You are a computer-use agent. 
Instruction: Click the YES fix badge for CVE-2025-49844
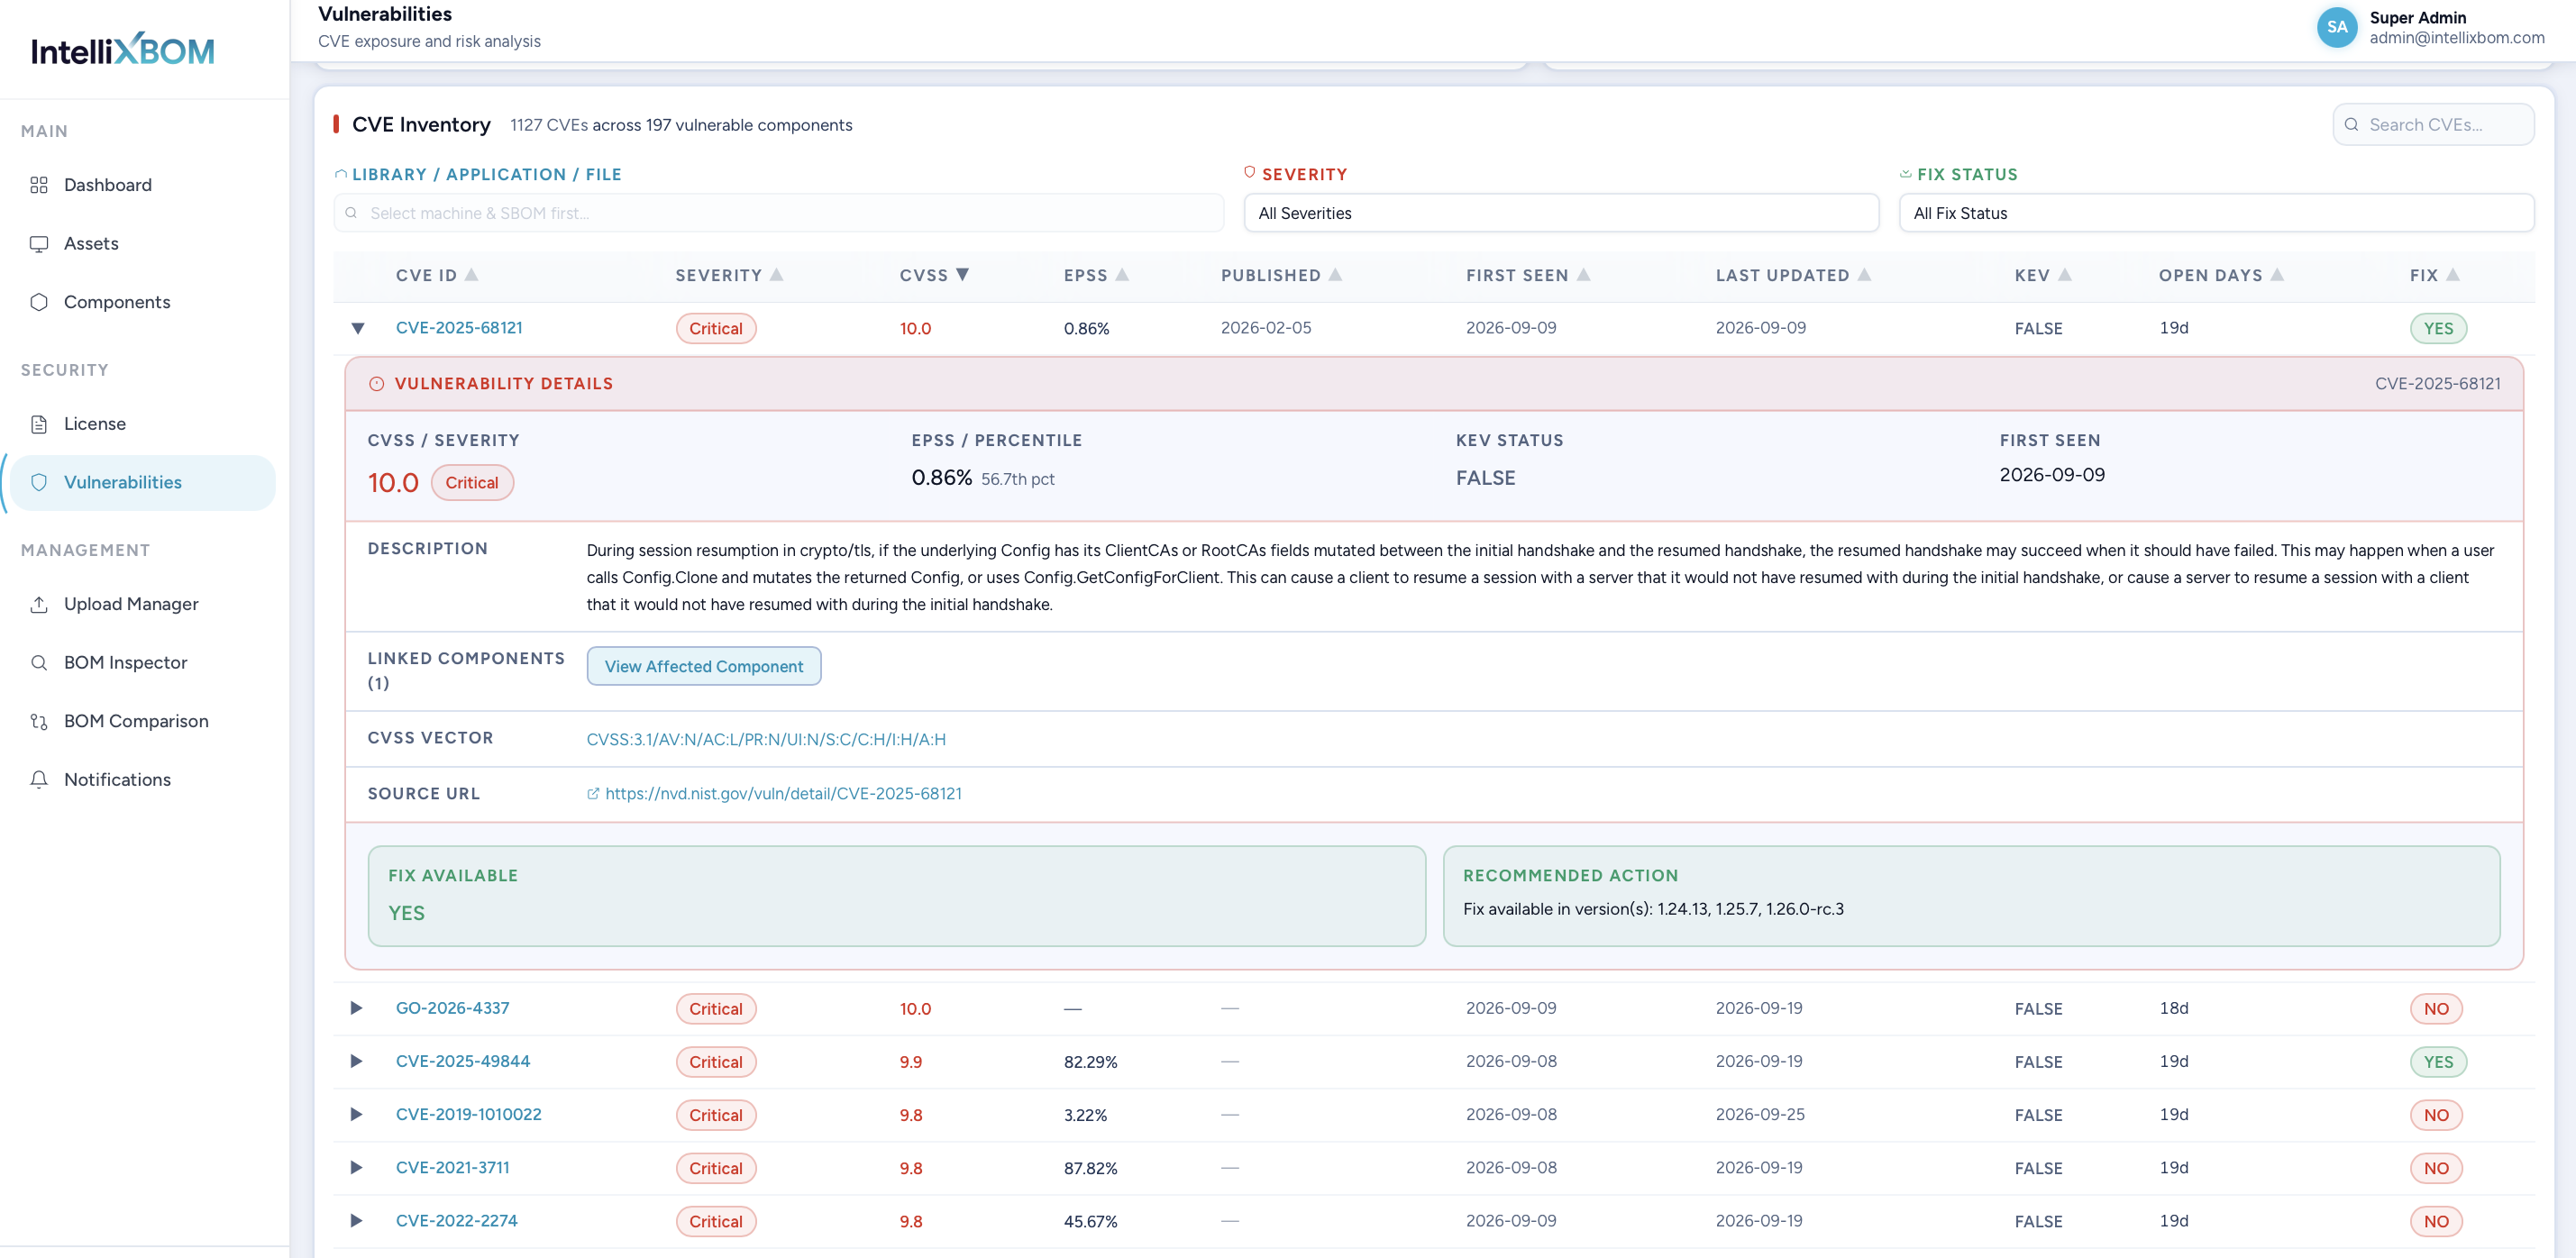[x=2438, y=1062]
